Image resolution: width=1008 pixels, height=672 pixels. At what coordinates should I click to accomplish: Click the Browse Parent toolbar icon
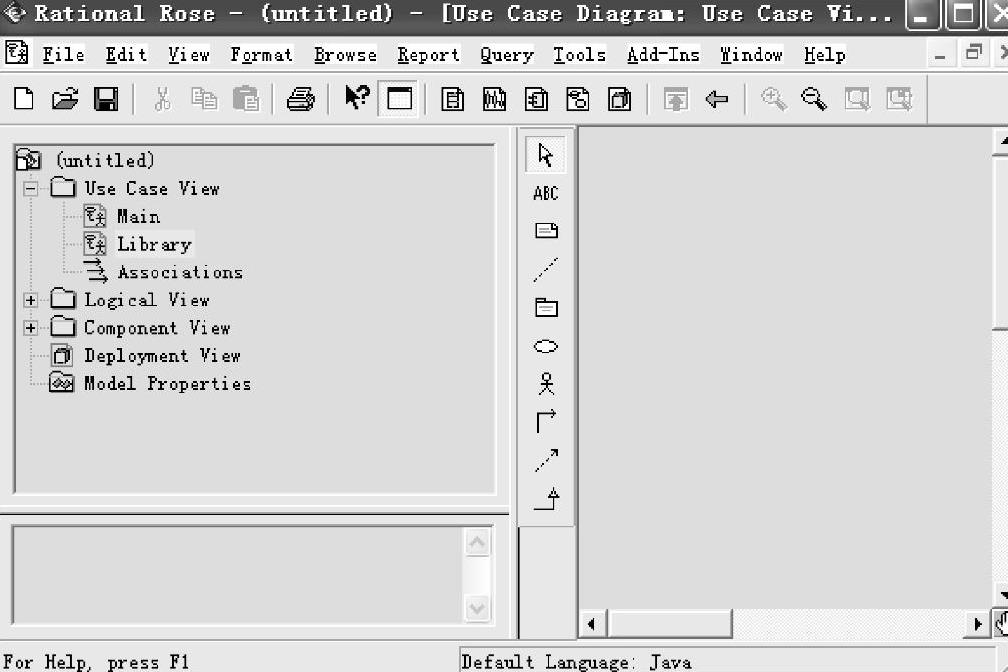pos(675,100)
